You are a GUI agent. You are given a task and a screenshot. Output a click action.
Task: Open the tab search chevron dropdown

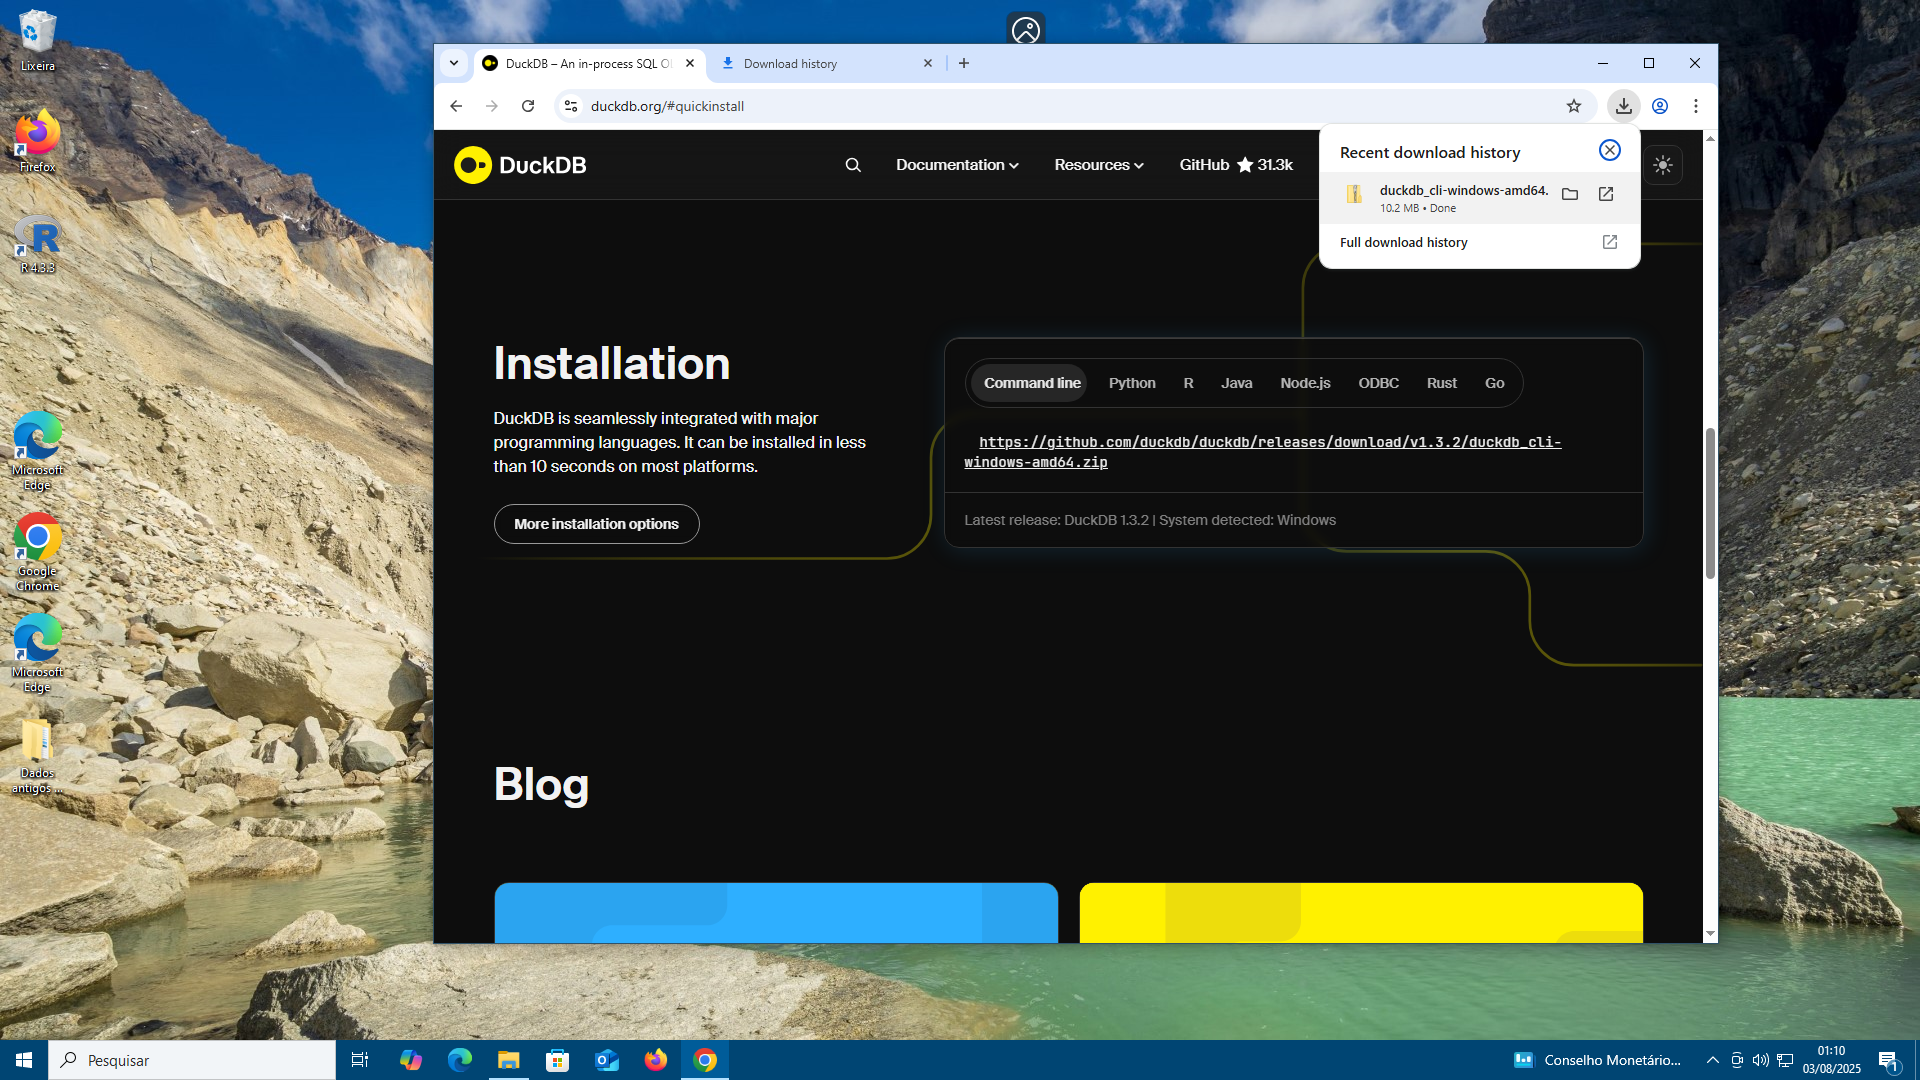[454, 63]
